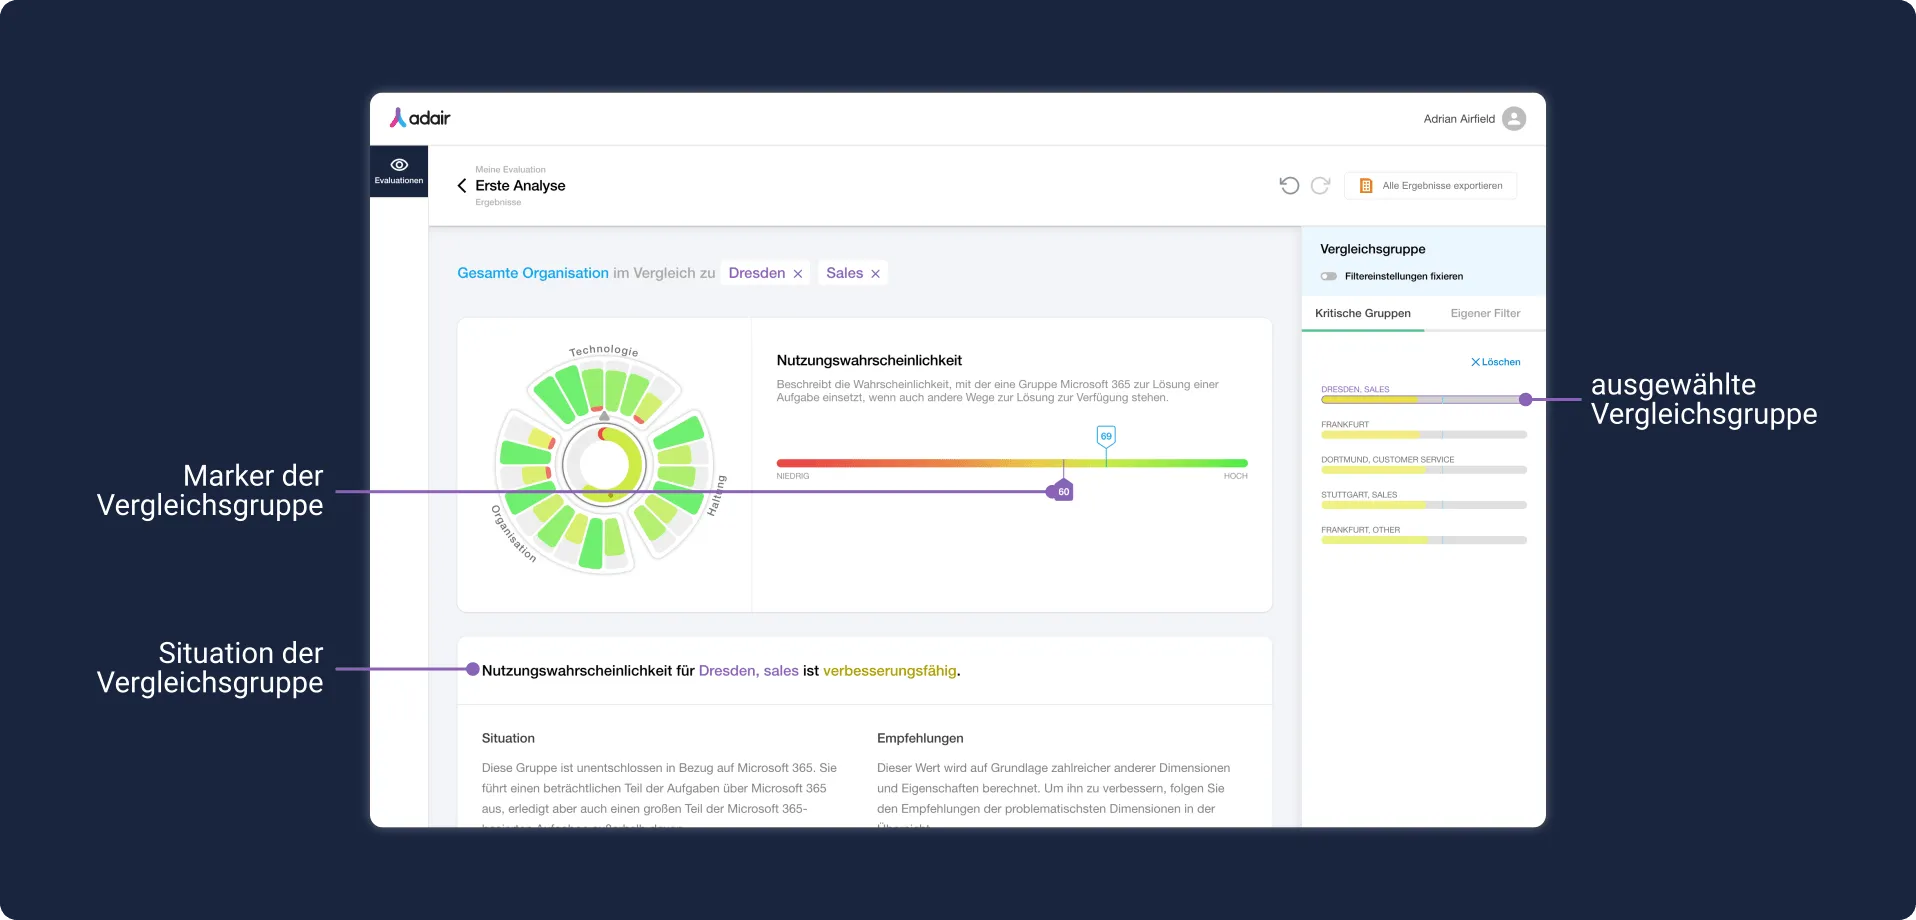Select Dortmund, Customer Service group
The width and height of the screenshot is (1916, 920).
pos(1423,465)
